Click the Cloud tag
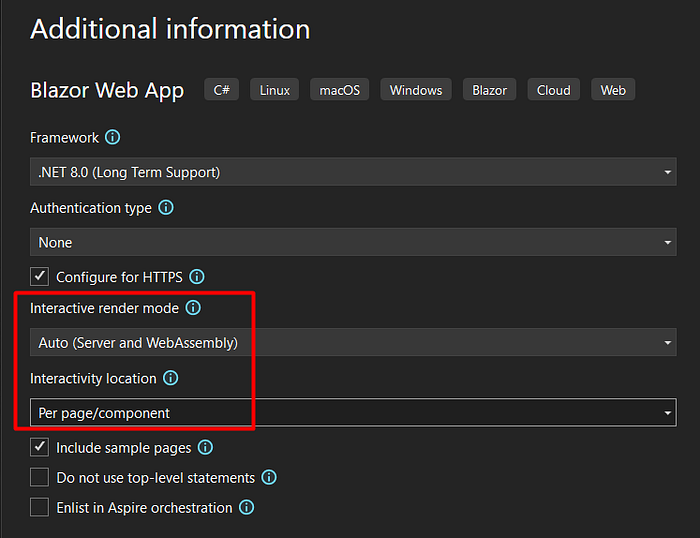The height and width of the screenshot is (538, 700). [x=554, y=90]
